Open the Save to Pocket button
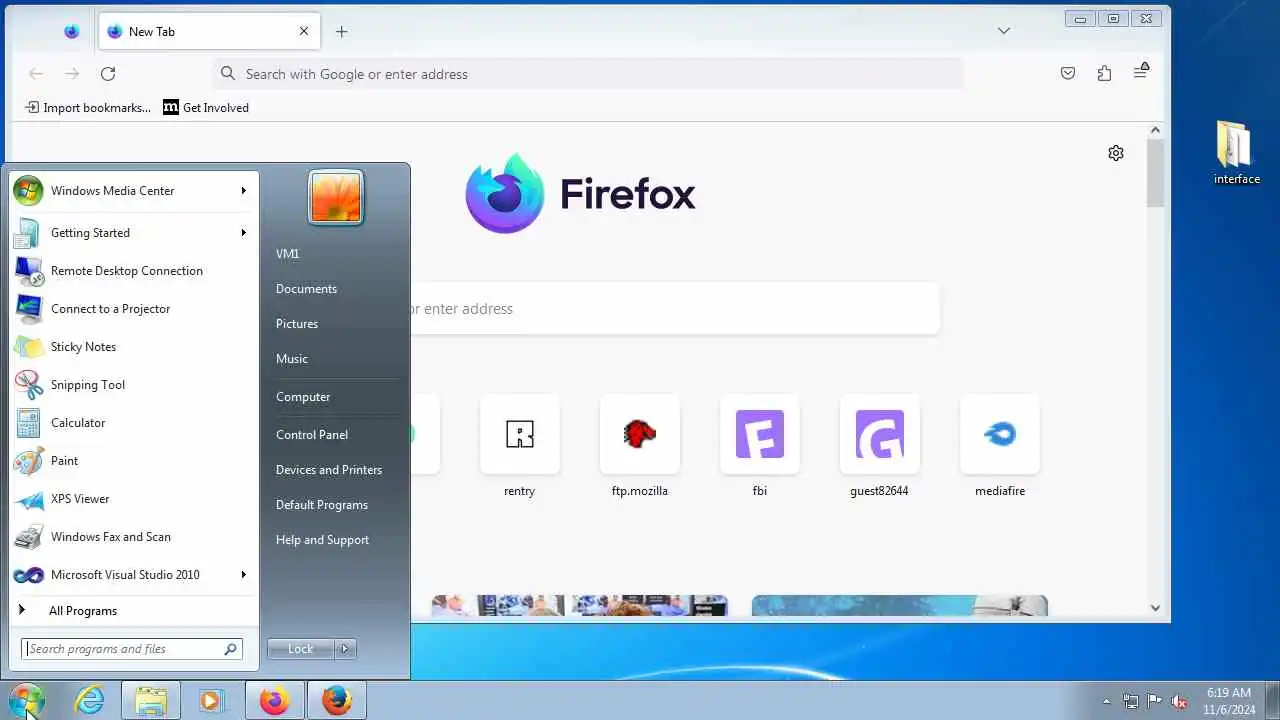 [1068, 74]
